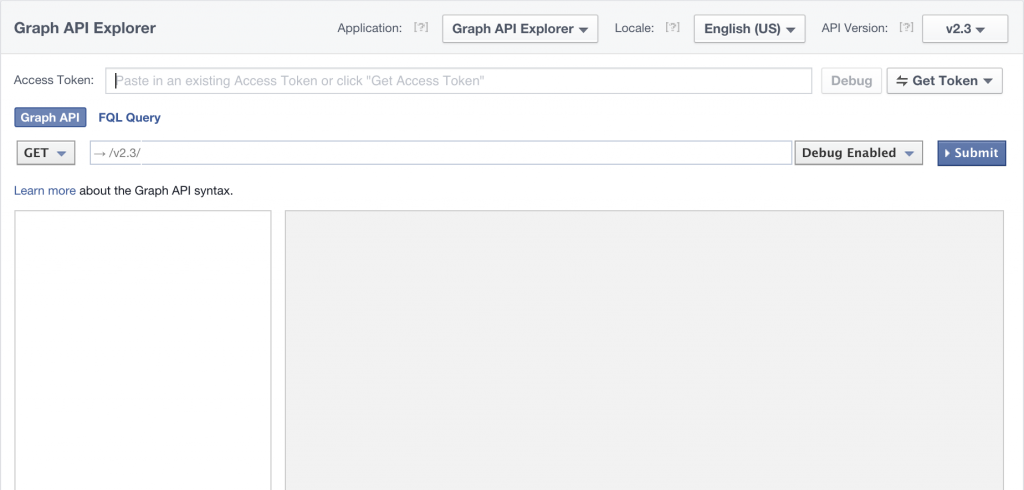
Task: Open the API Version v2.3 dropdown
Action: [x=965, y=29]
